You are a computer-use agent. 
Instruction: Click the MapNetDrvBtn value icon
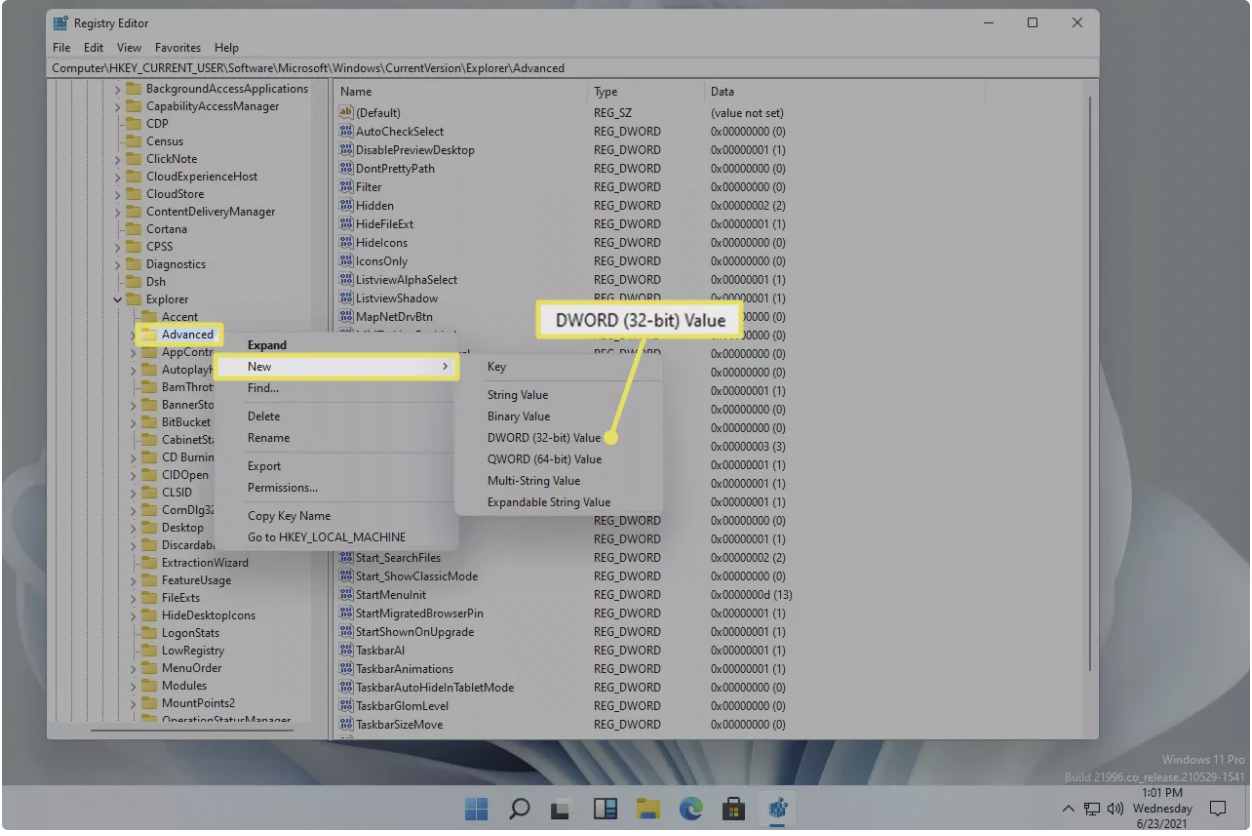click(347, 317)
